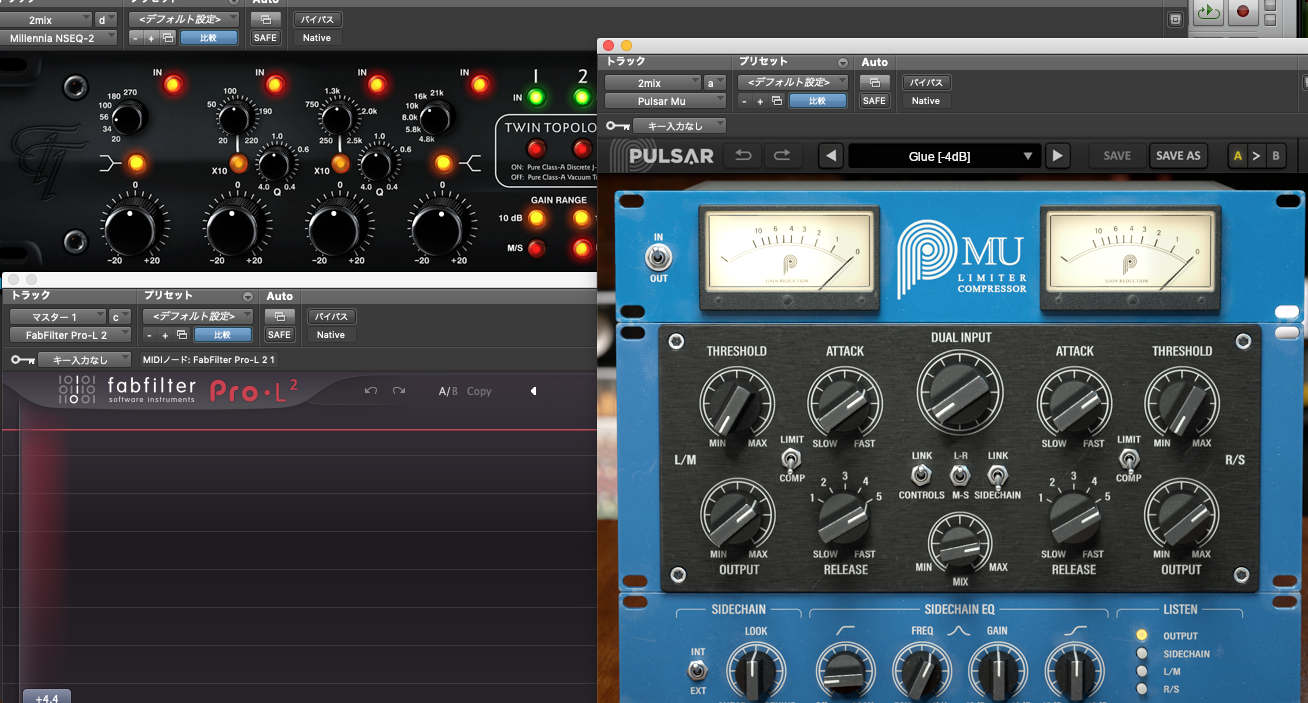Open the insert position 'a' dropdown in Pulsar window
1308x703 pixels.
tap(715, 83)
